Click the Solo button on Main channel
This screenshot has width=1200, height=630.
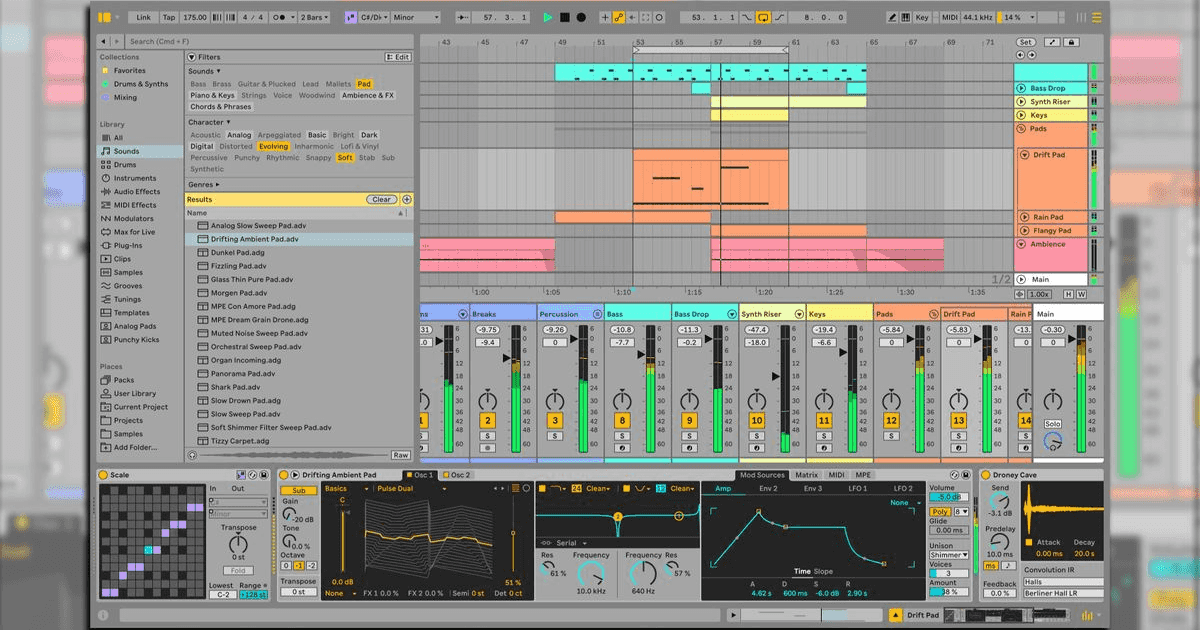tap(1052, 424)
